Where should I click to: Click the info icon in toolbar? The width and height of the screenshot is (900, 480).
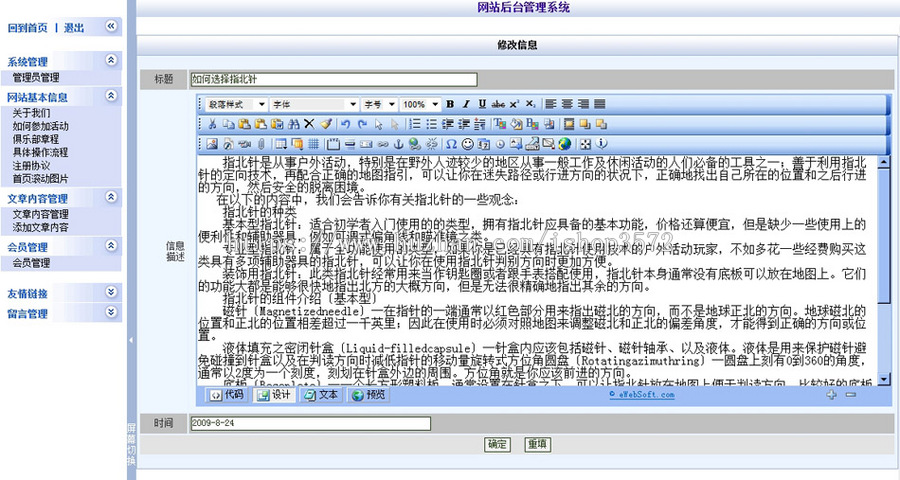pyautogui.click(x=602, y=144)
